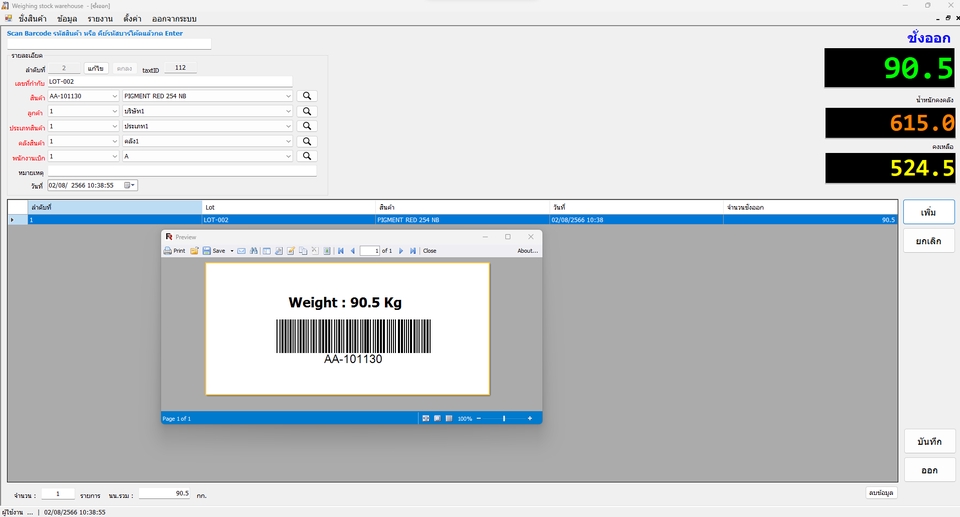Go to the last page
960x517 pixels.
tap(413, 251)
